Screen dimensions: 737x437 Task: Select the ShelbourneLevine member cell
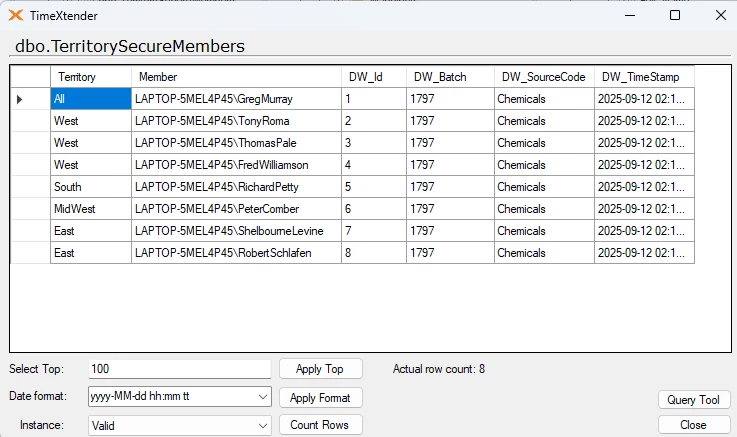pyautogui.click(x=236, y=231)
